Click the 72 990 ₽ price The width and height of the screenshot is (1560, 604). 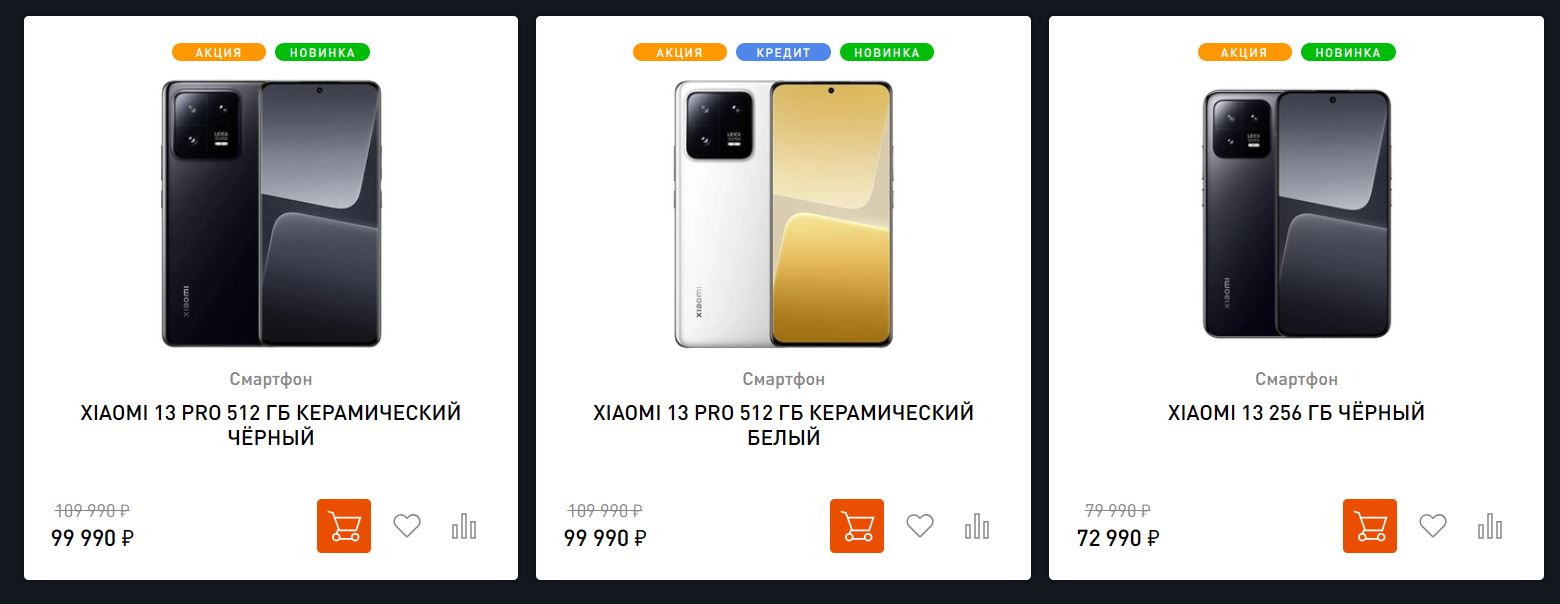[x=1118, y=538]
